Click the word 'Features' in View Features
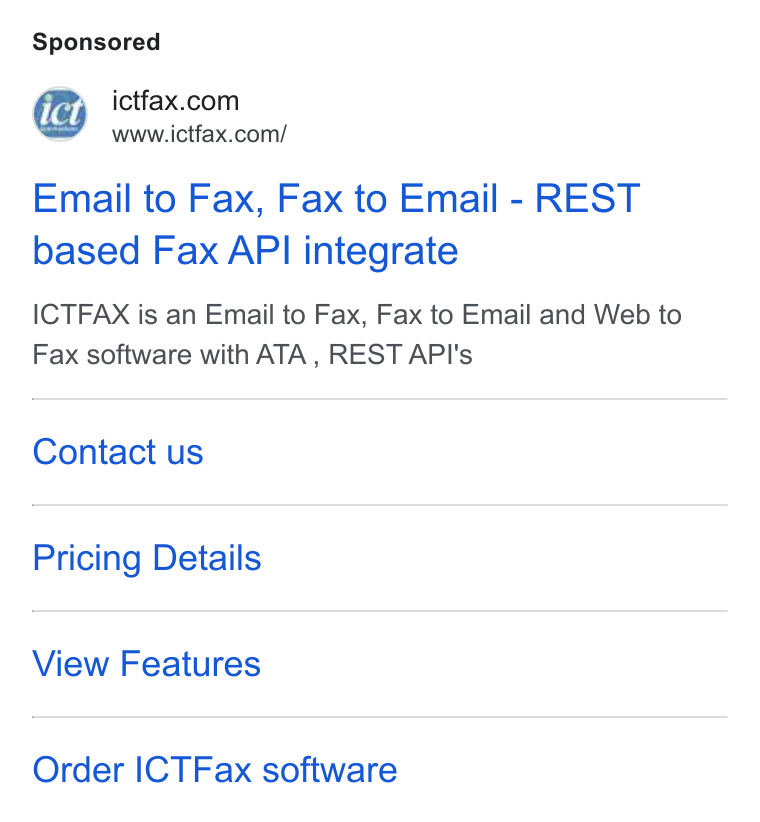 coord(190,664)
